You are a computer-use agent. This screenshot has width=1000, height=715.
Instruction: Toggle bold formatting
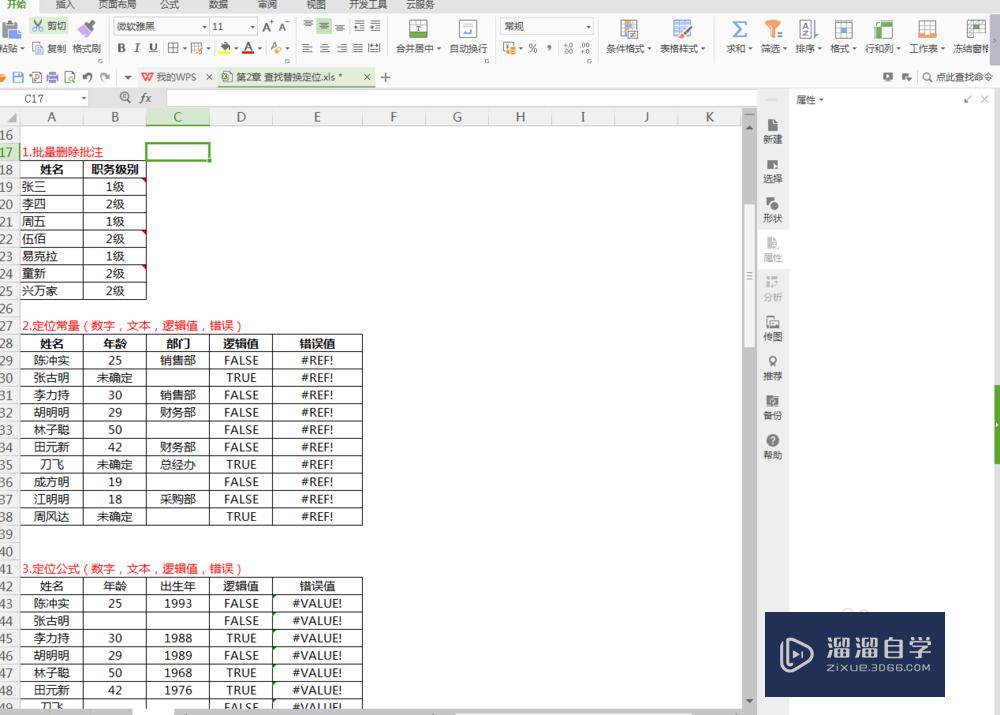(121, 48)
